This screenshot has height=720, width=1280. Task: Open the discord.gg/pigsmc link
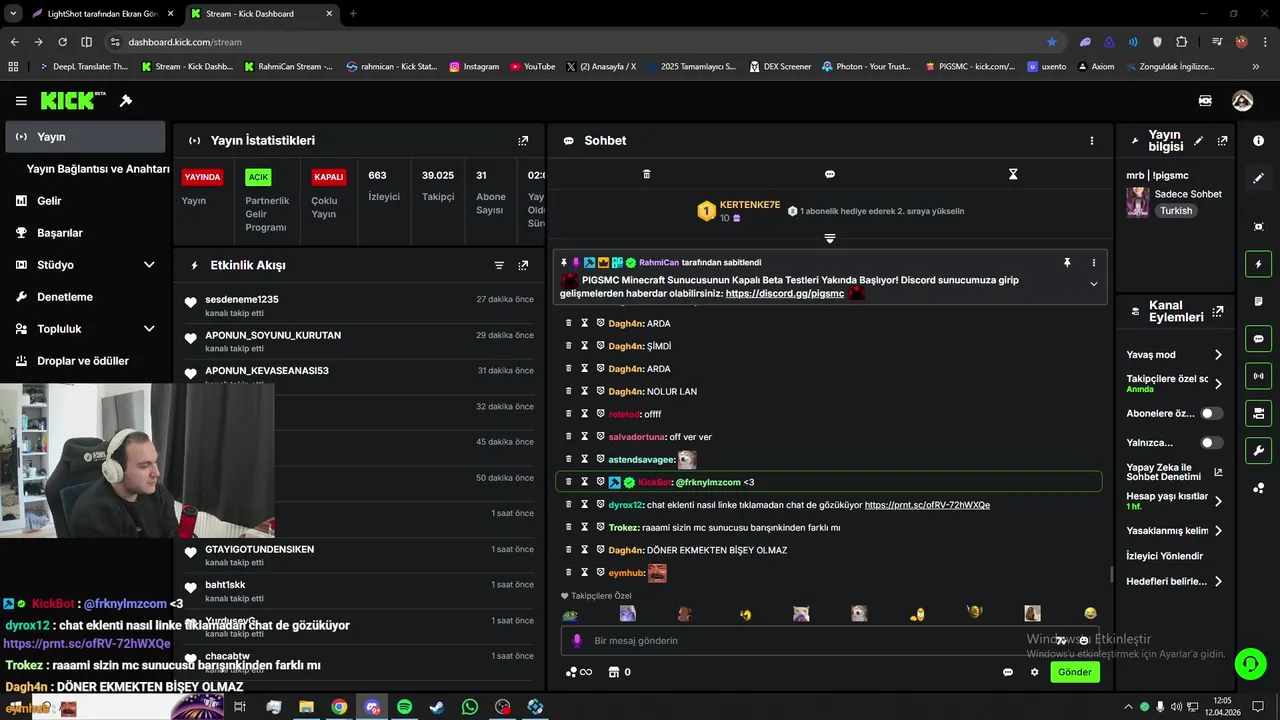coord(785,294)
